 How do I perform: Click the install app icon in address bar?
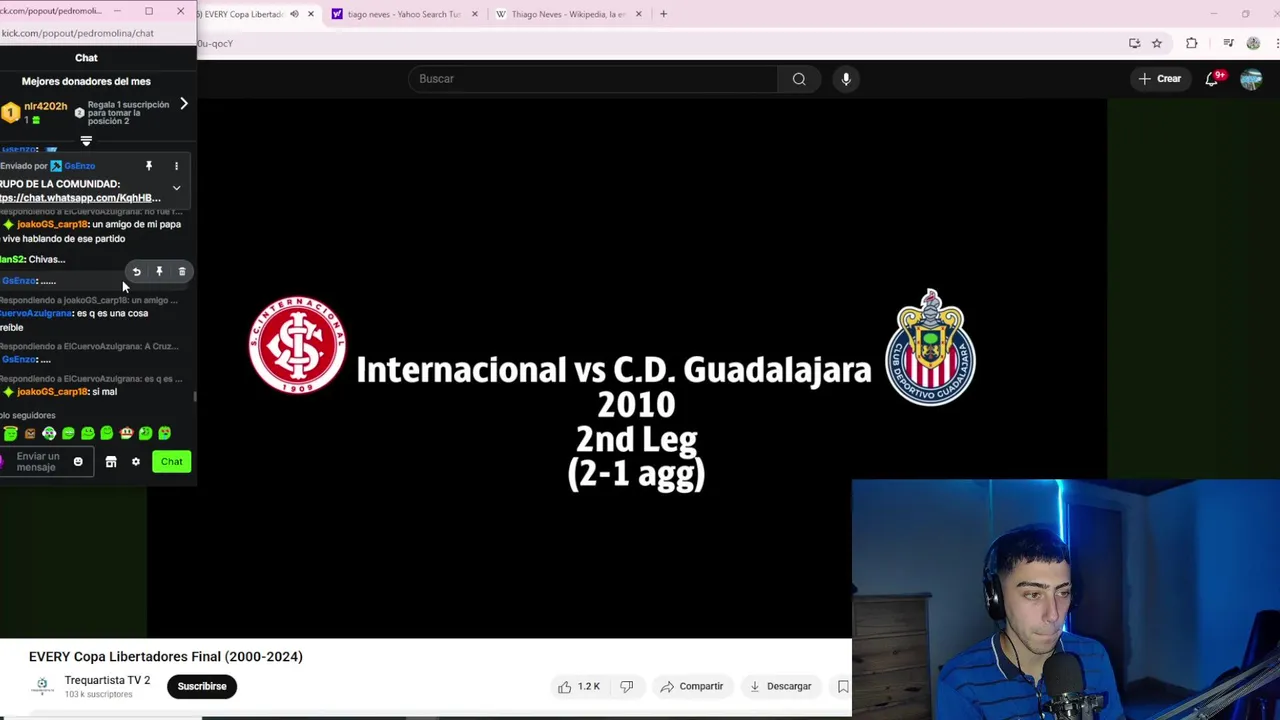pos(1134,43)
